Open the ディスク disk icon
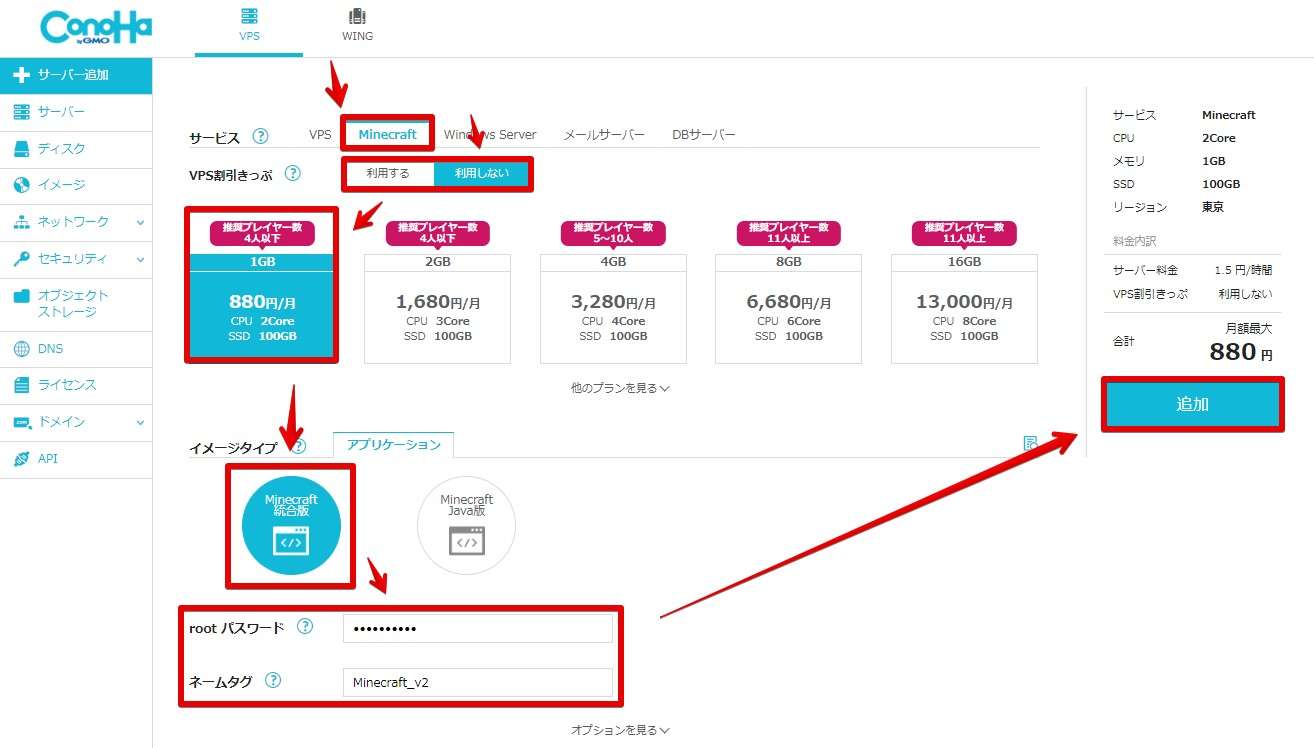 21,148
